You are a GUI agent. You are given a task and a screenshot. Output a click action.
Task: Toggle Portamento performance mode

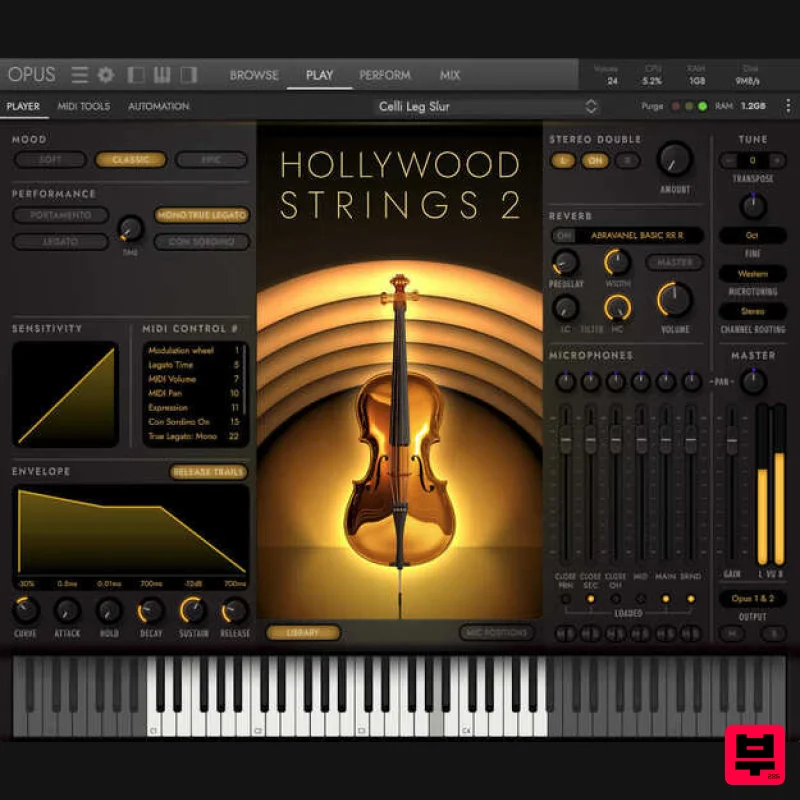(61, 215)
